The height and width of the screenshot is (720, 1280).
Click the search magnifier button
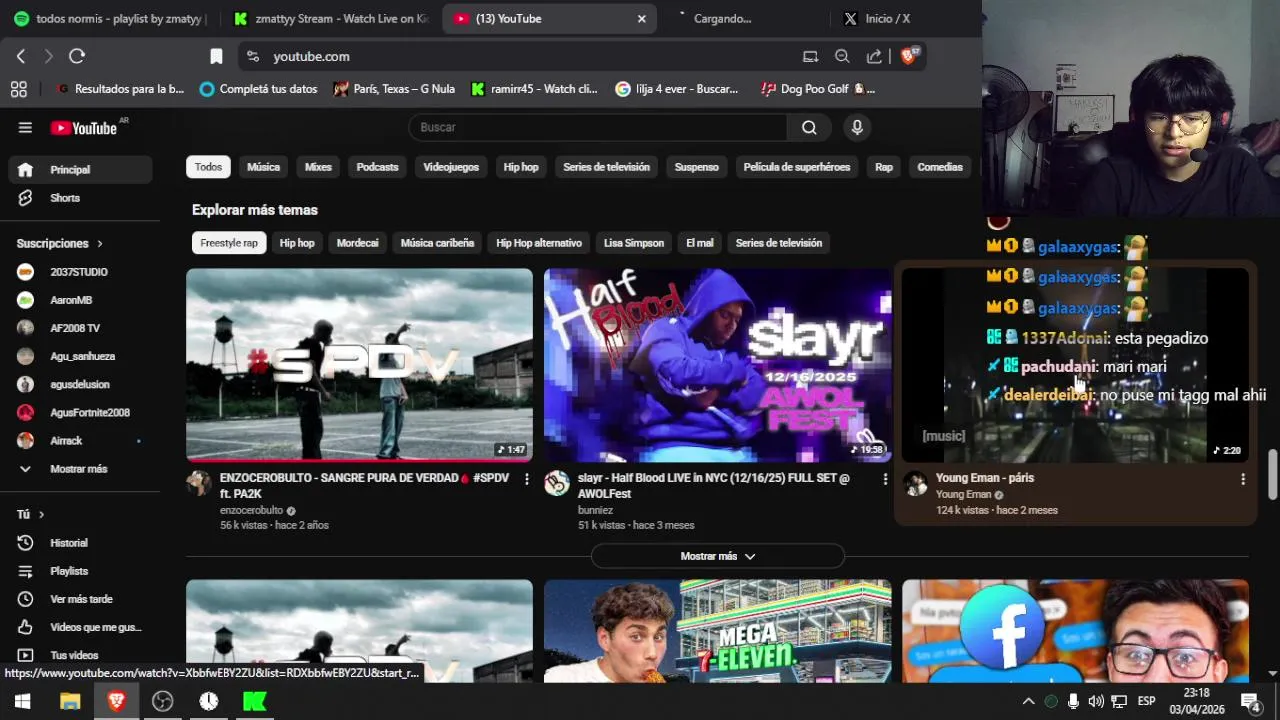pos(809,127)
